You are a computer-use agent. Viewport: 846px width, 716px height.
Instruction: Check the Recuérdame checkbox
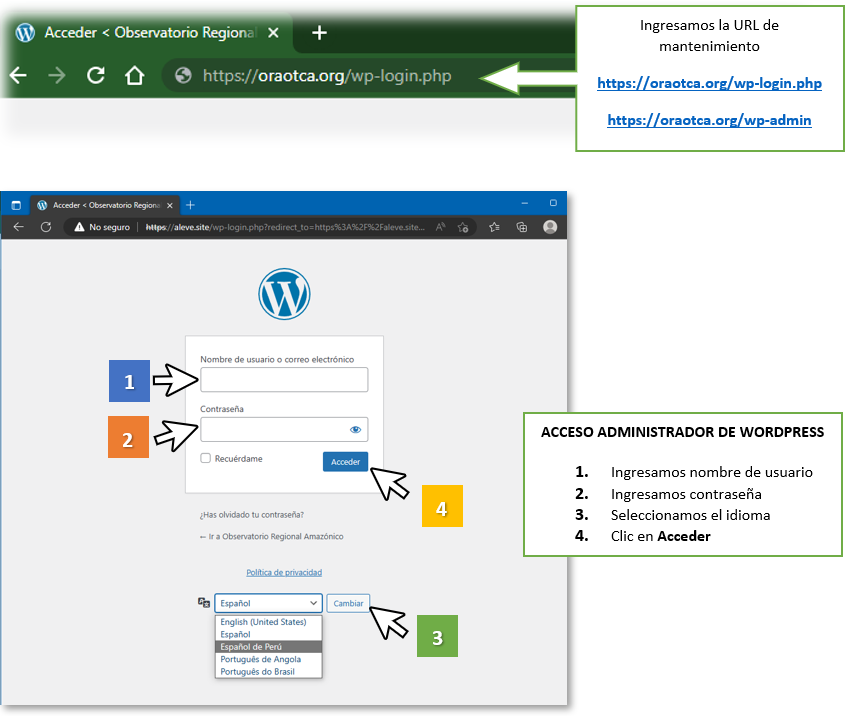(206, 458)
